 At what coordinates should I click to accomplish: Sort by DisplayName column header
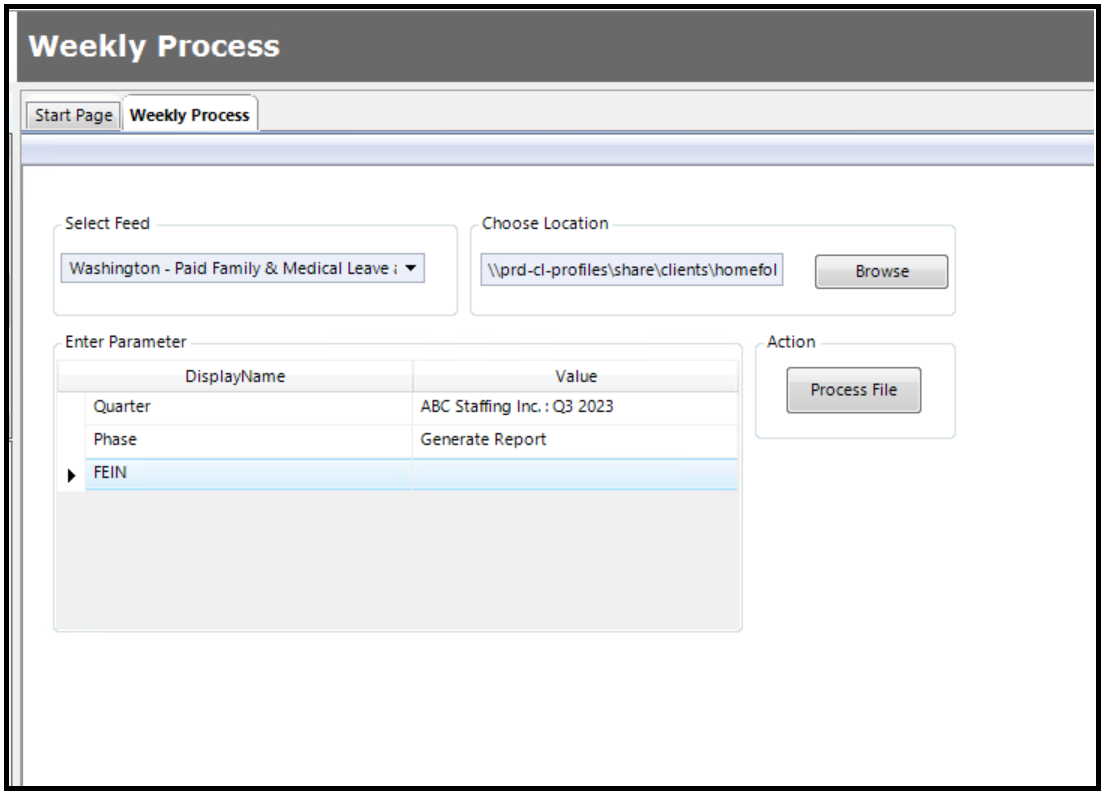[235, 376]
